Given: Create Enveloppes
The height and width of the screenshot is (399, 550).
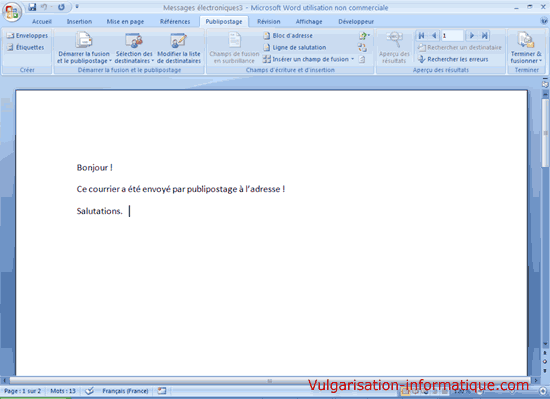Looking at the screenshot, I should pyautogui.click(x=27, y=35).
